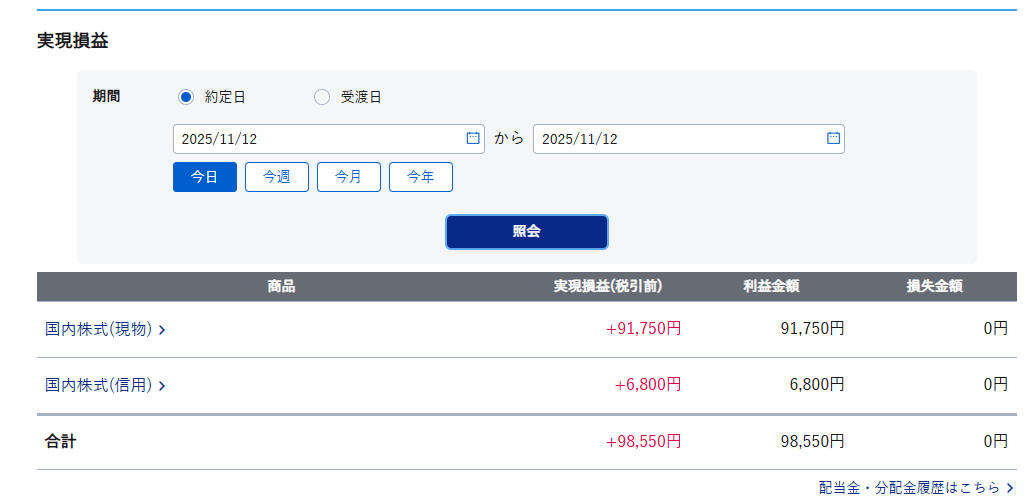Click arrow after 配当金・分配金履歴 link

[x=1009, y=488]
